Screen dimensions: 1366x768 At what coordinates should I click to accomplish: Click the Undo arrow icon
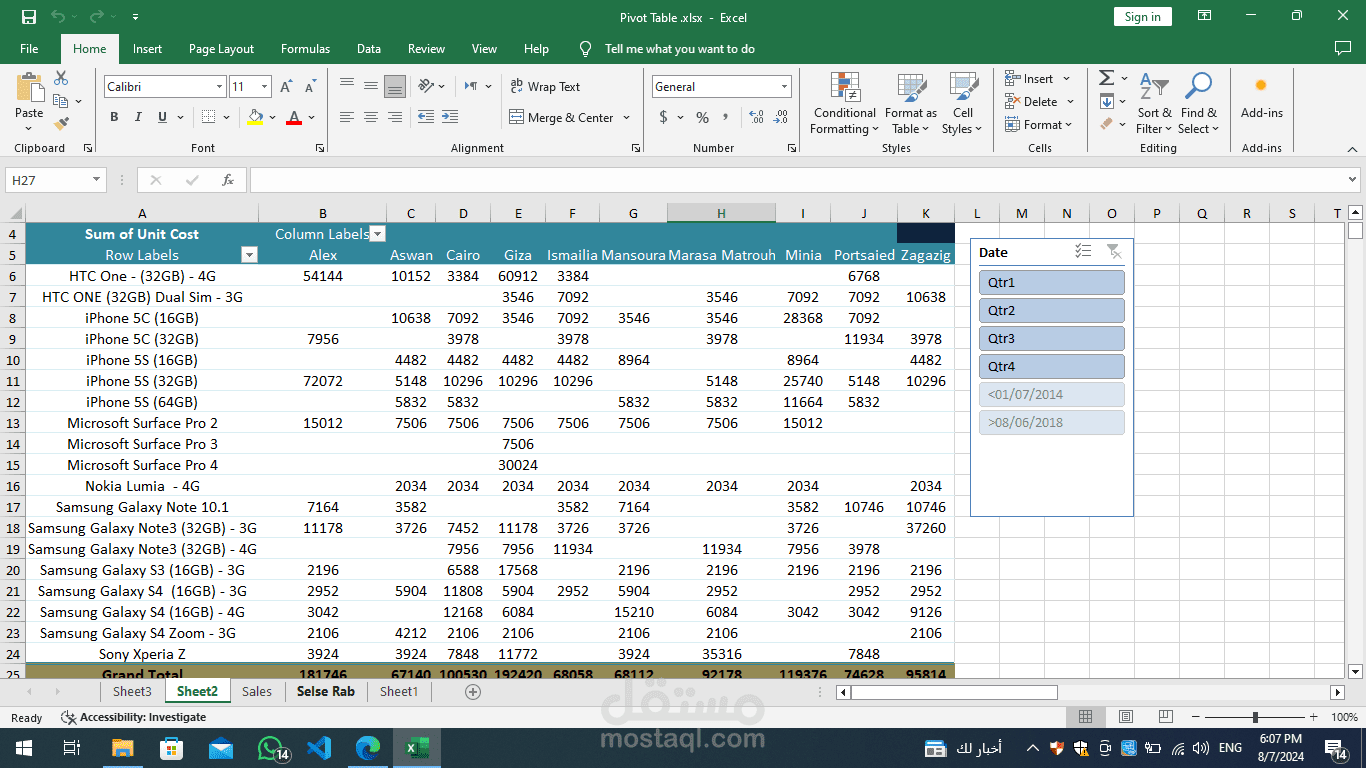point(58,17)
